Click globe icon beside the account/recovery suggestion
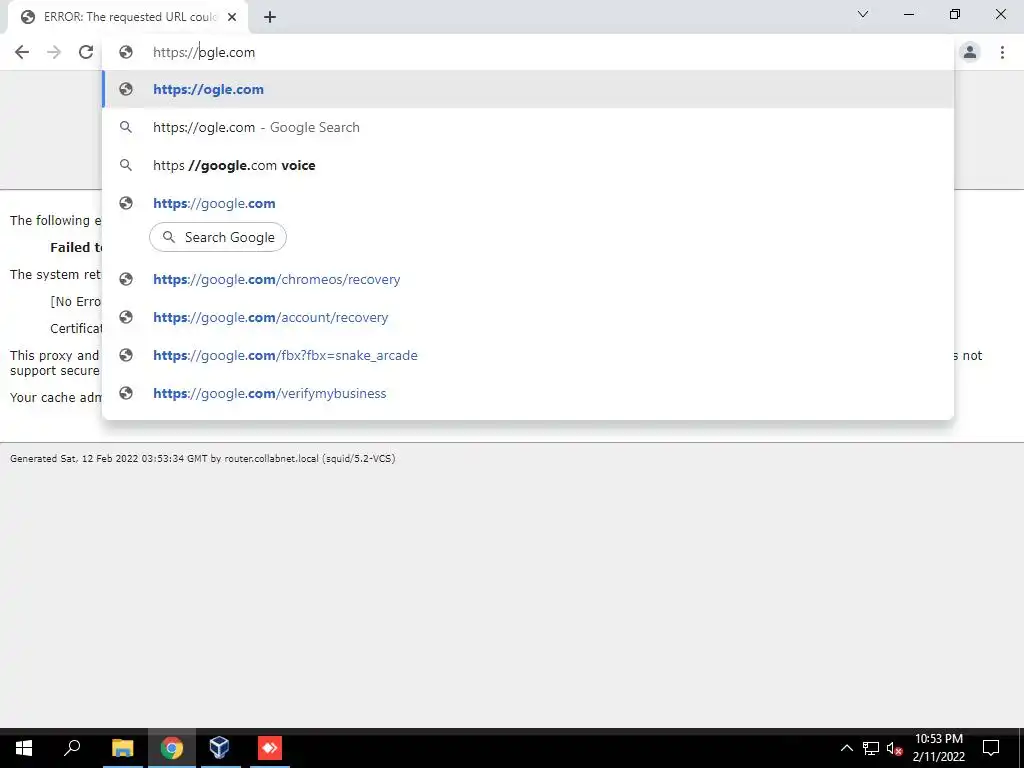Image resolution: width=1024 pixels, height=768 pixels. coord(126,317)
